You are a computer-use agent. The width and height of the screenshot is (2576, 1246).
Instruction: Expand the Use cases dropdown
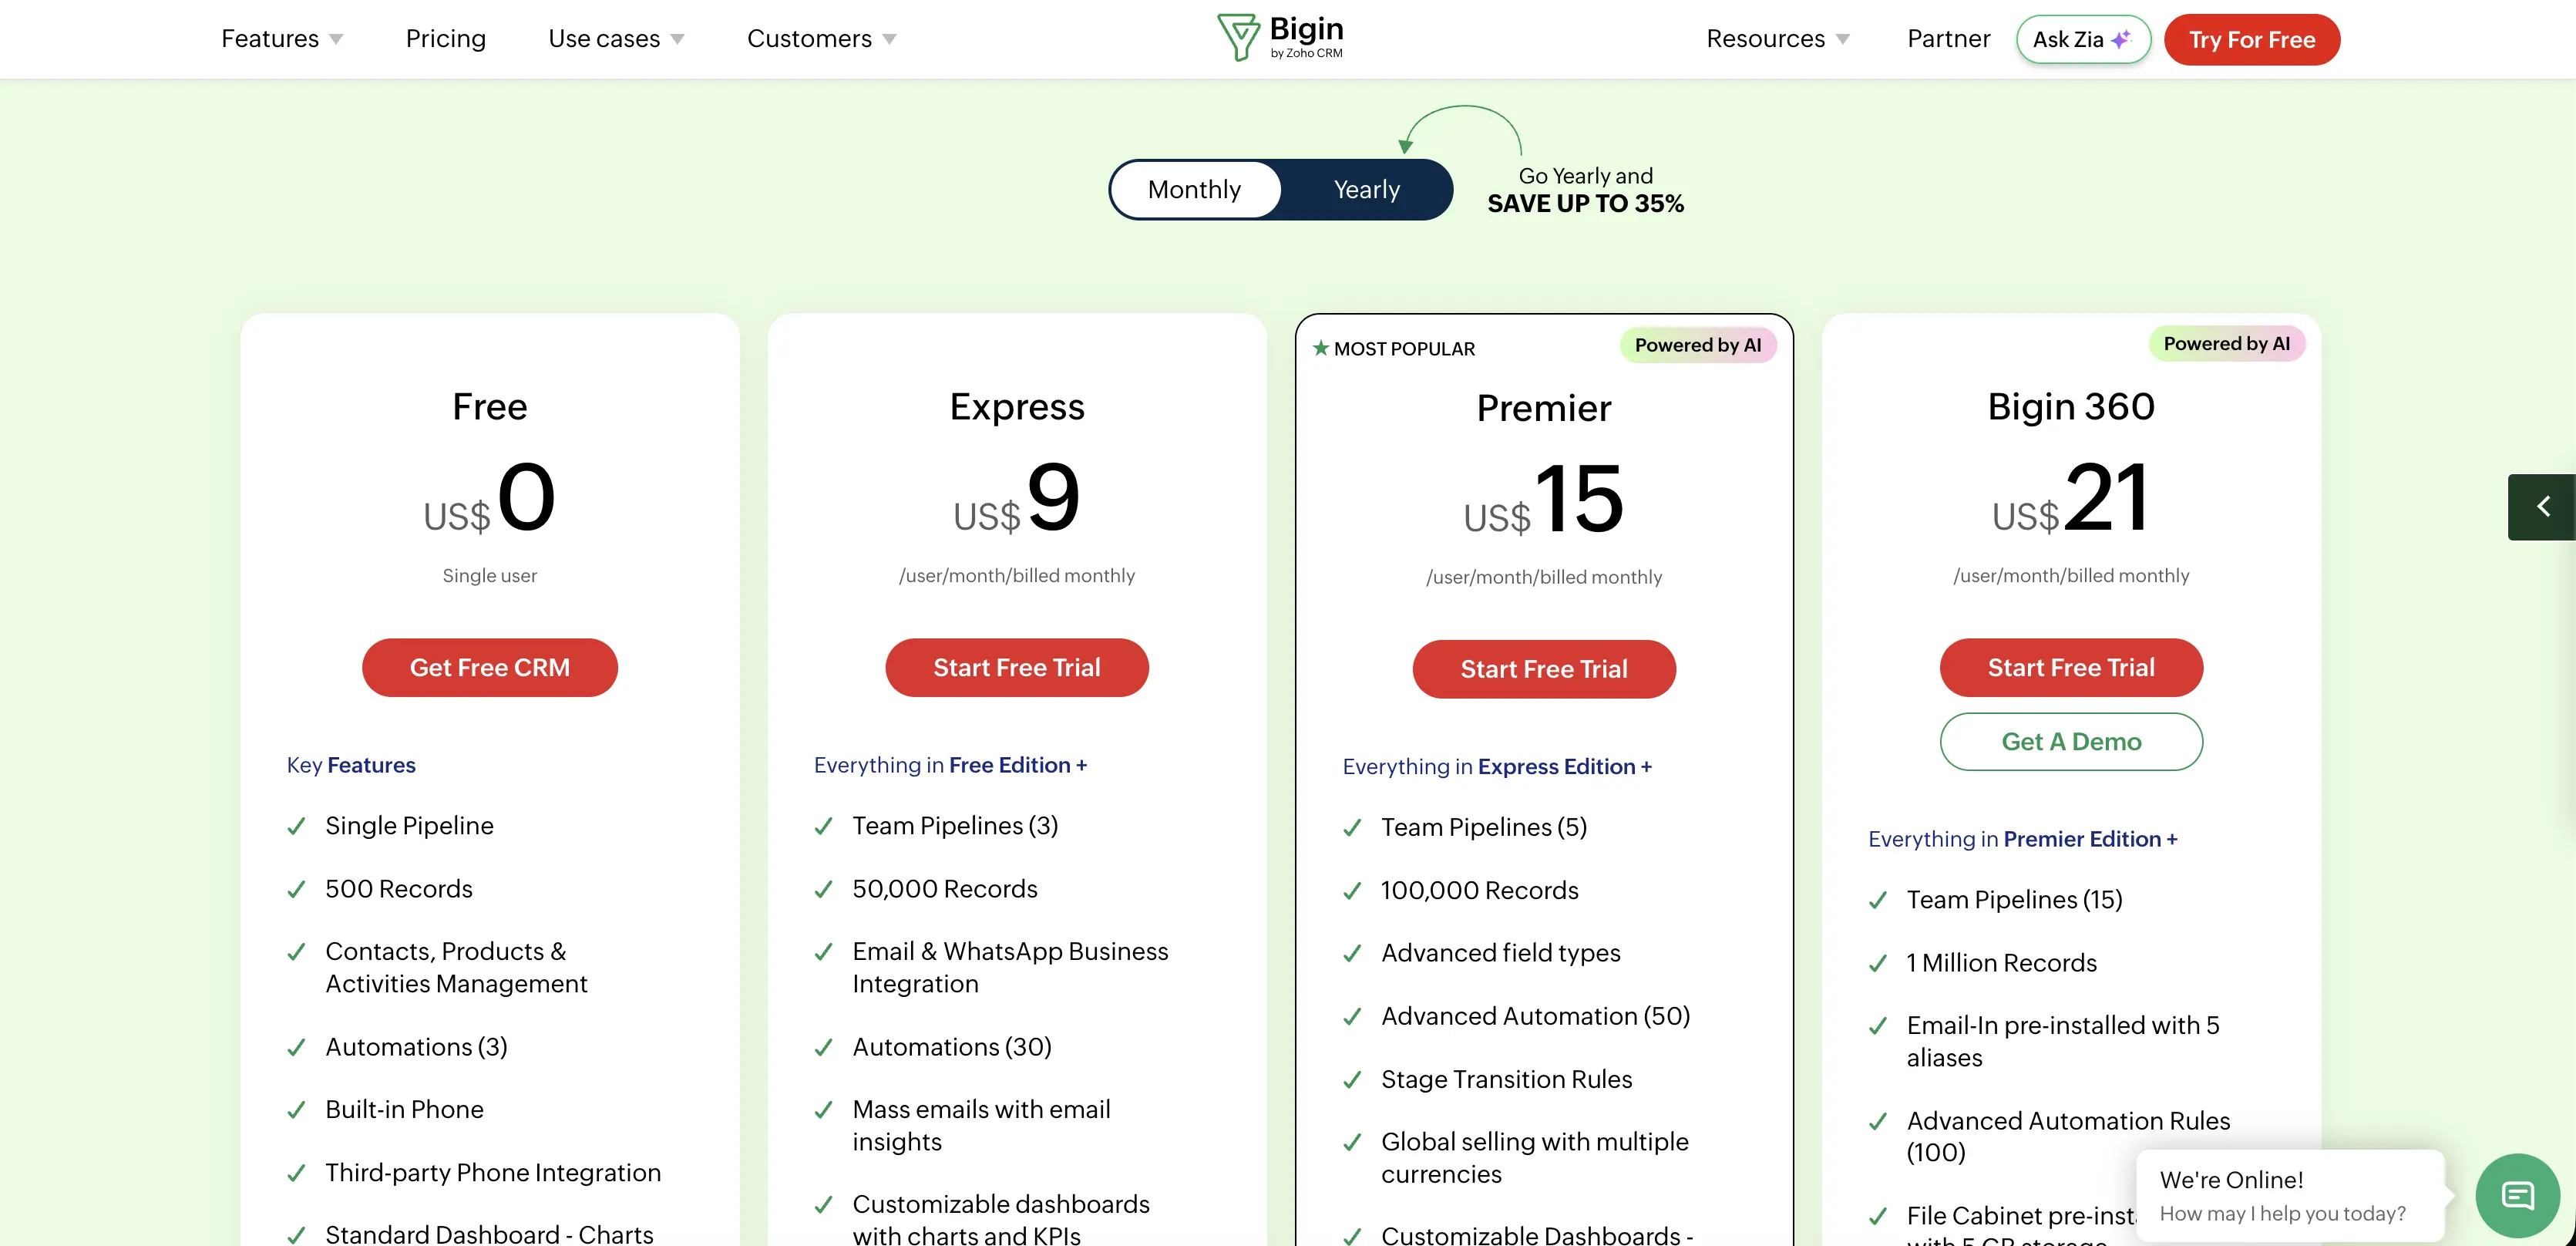coord(616,39)
